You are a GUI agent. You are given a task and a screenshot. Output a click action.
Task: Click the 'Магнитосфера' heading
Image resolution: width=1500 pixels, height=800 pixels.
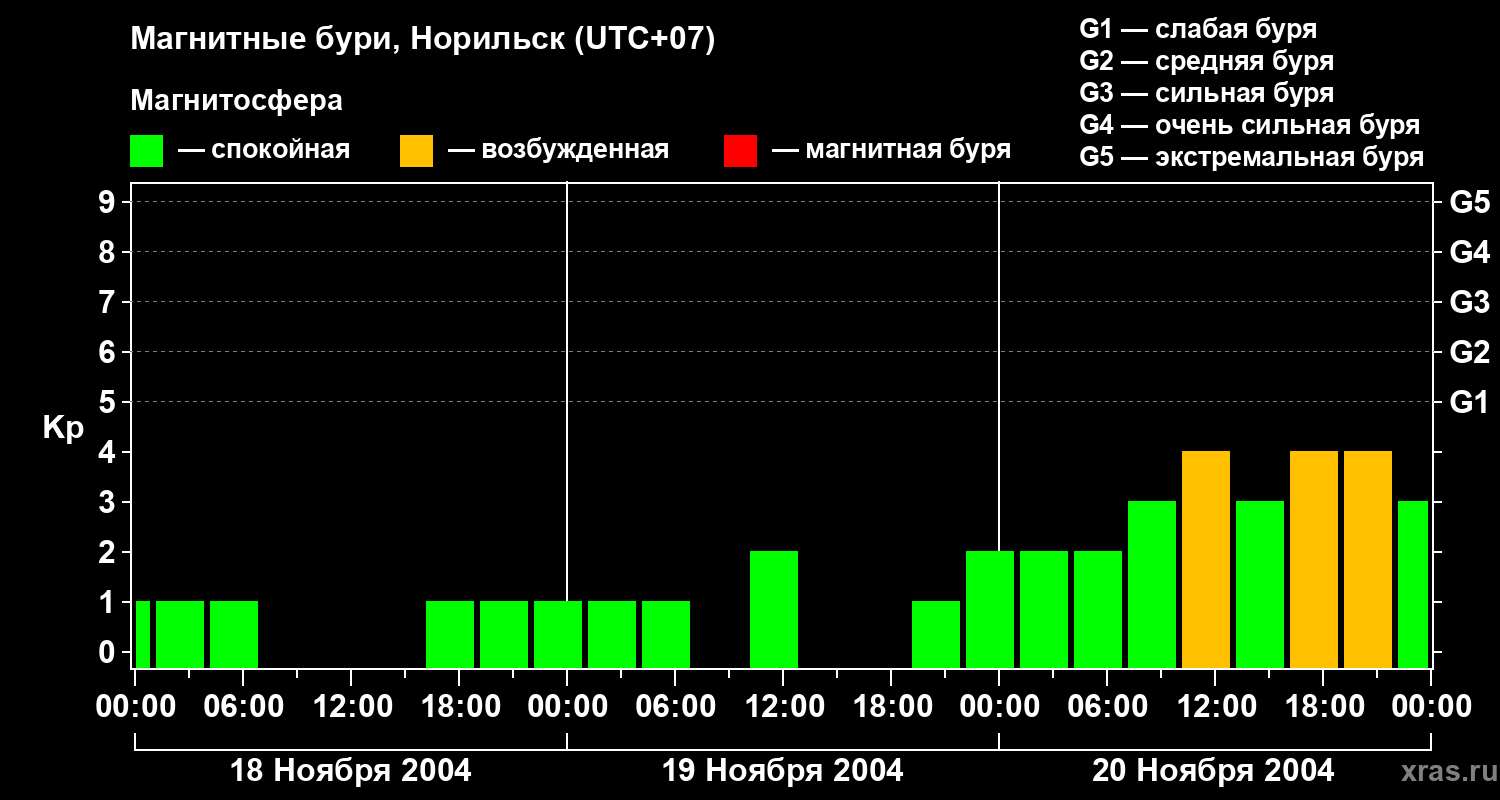point(237,101)
